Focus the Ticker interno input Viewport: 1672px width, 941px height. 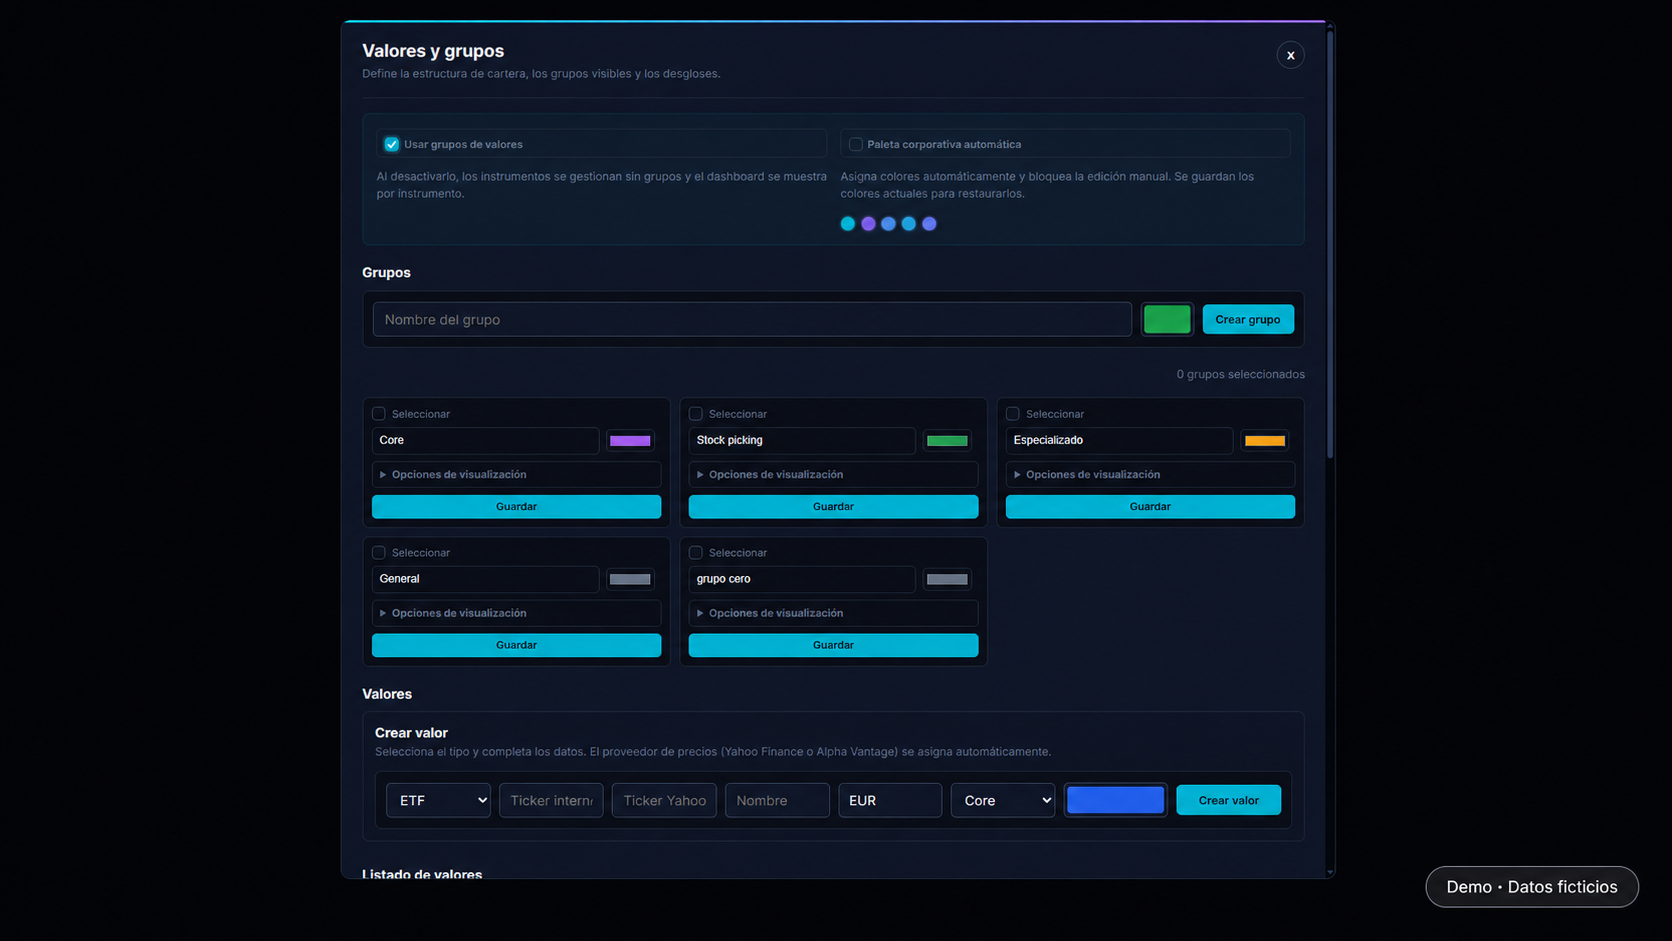[551, 800]
